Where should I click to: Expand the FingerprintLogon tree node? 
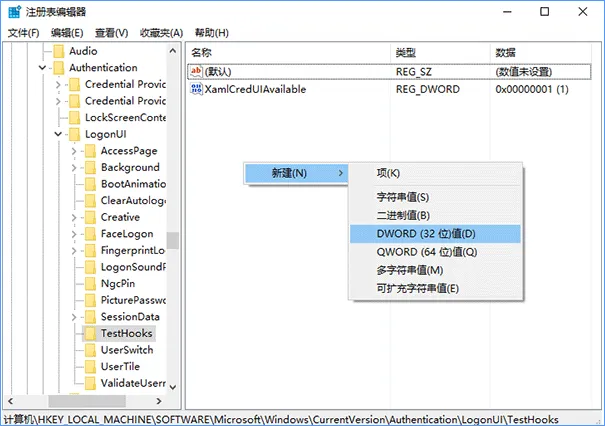click(x=74, y=250)
